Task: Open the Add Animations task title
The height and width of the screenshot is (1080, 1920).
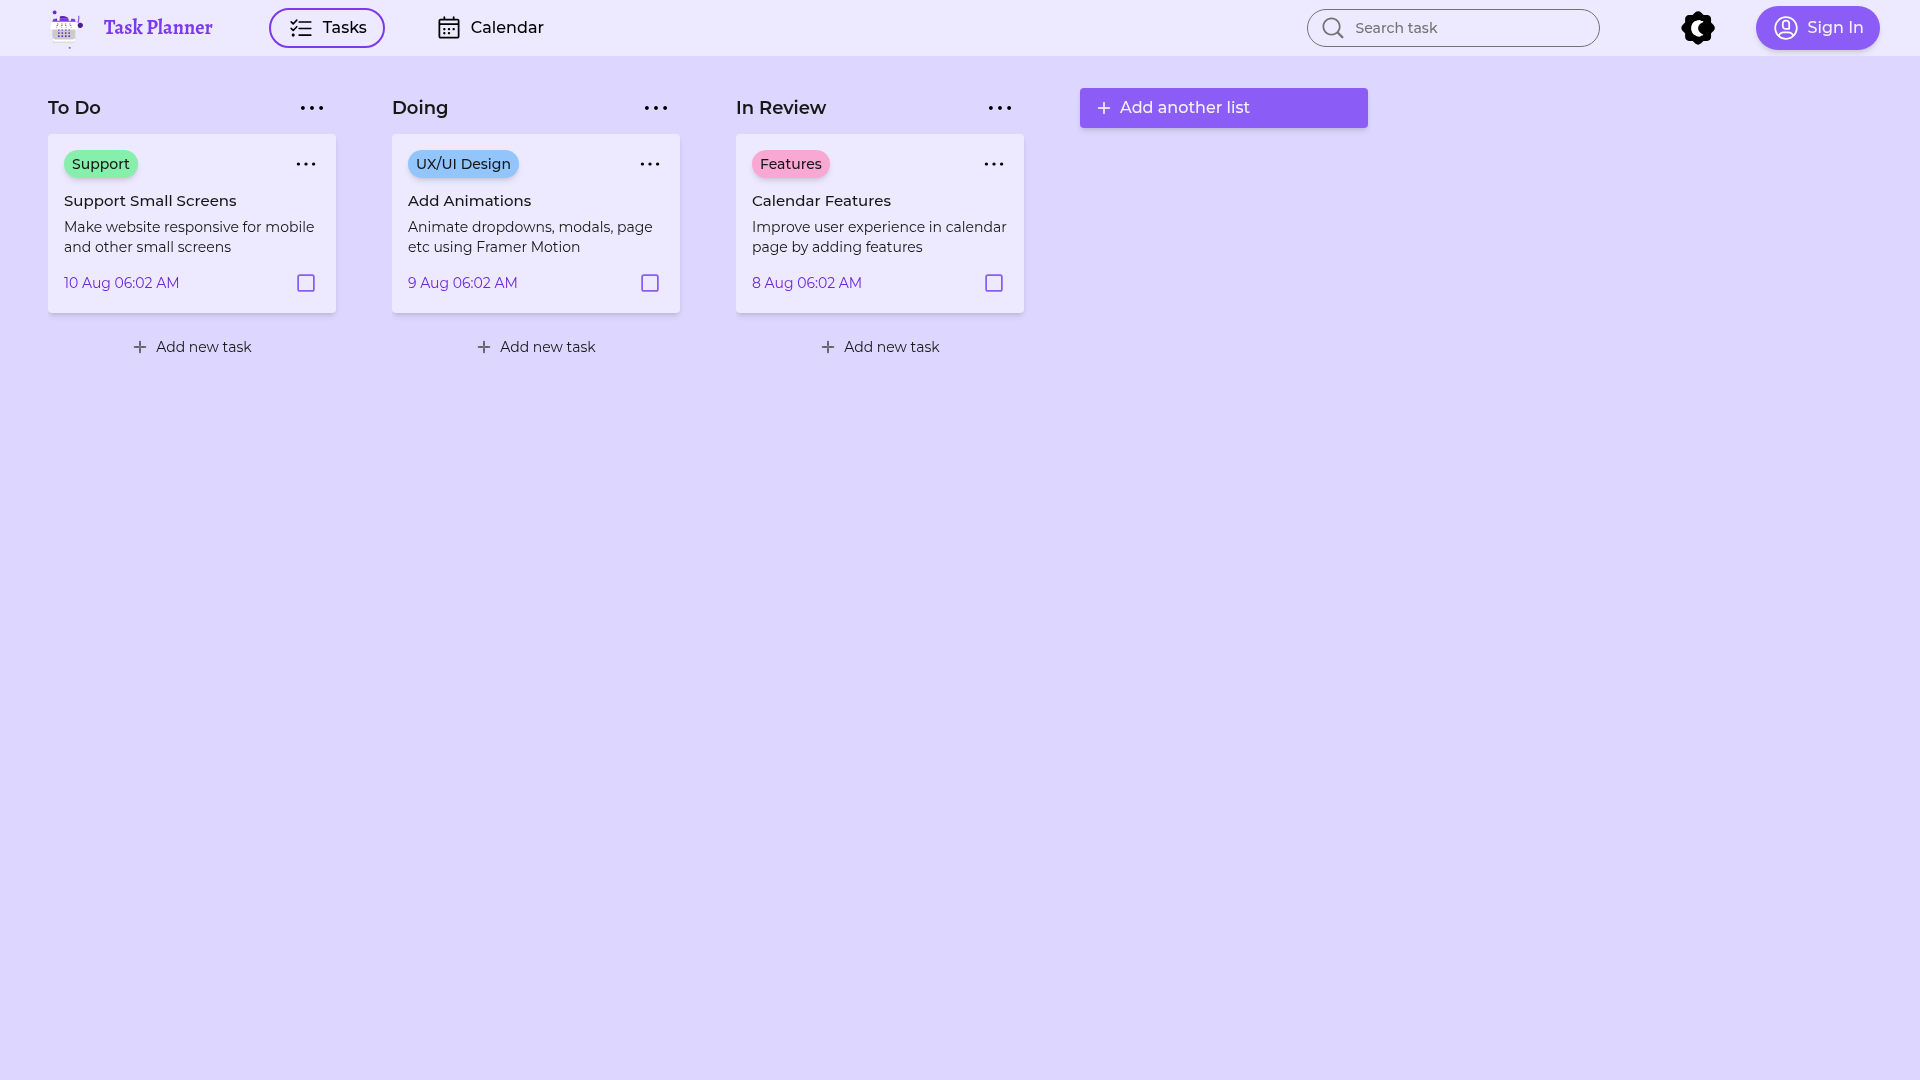Action: [469, 201]
